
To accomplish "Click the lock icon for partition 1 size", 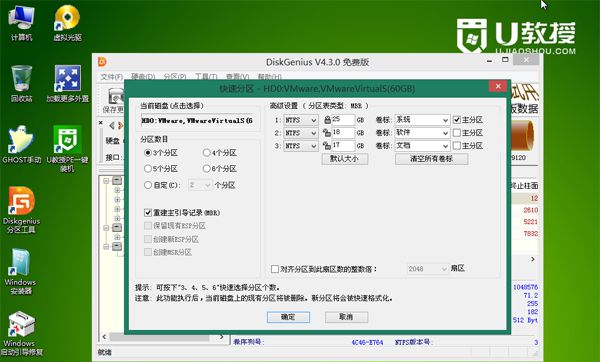I will coord(327,120).
